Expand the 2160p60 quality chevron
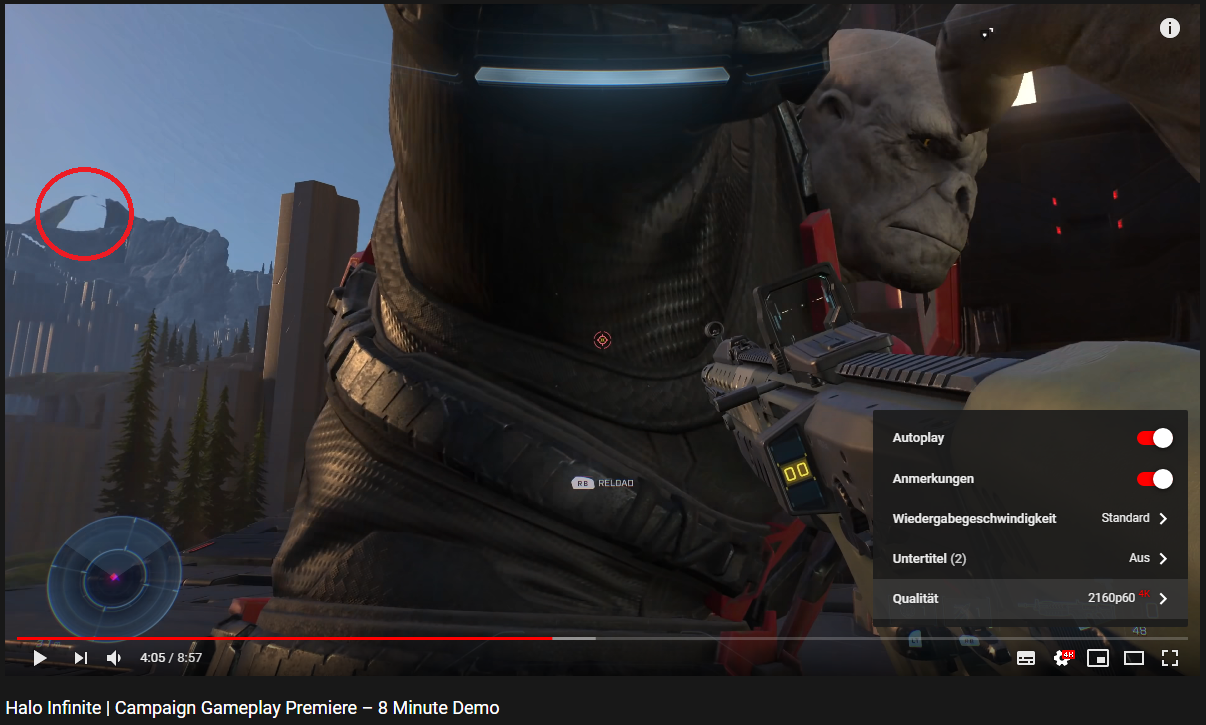 pyautogui.click(x=1163, y=598)
